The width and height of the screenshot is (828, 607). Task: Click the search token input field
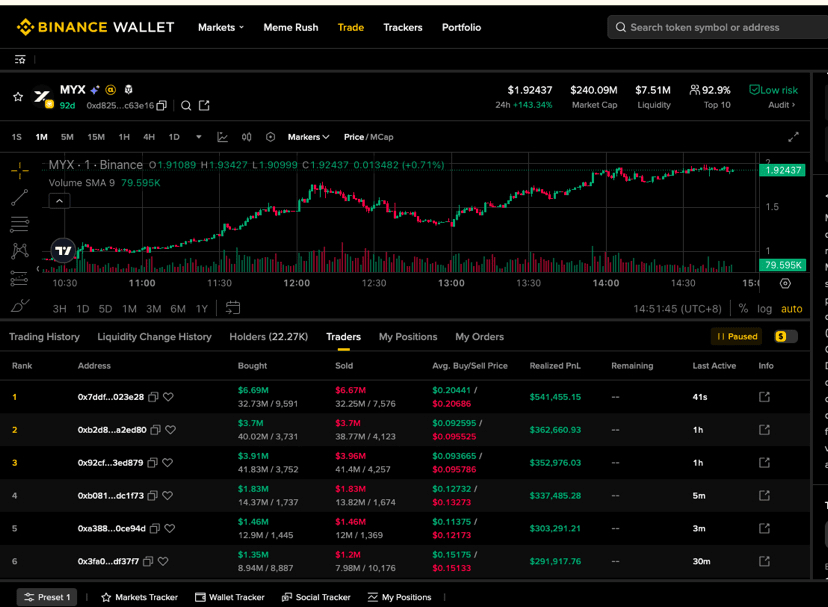tap(718, 27)
